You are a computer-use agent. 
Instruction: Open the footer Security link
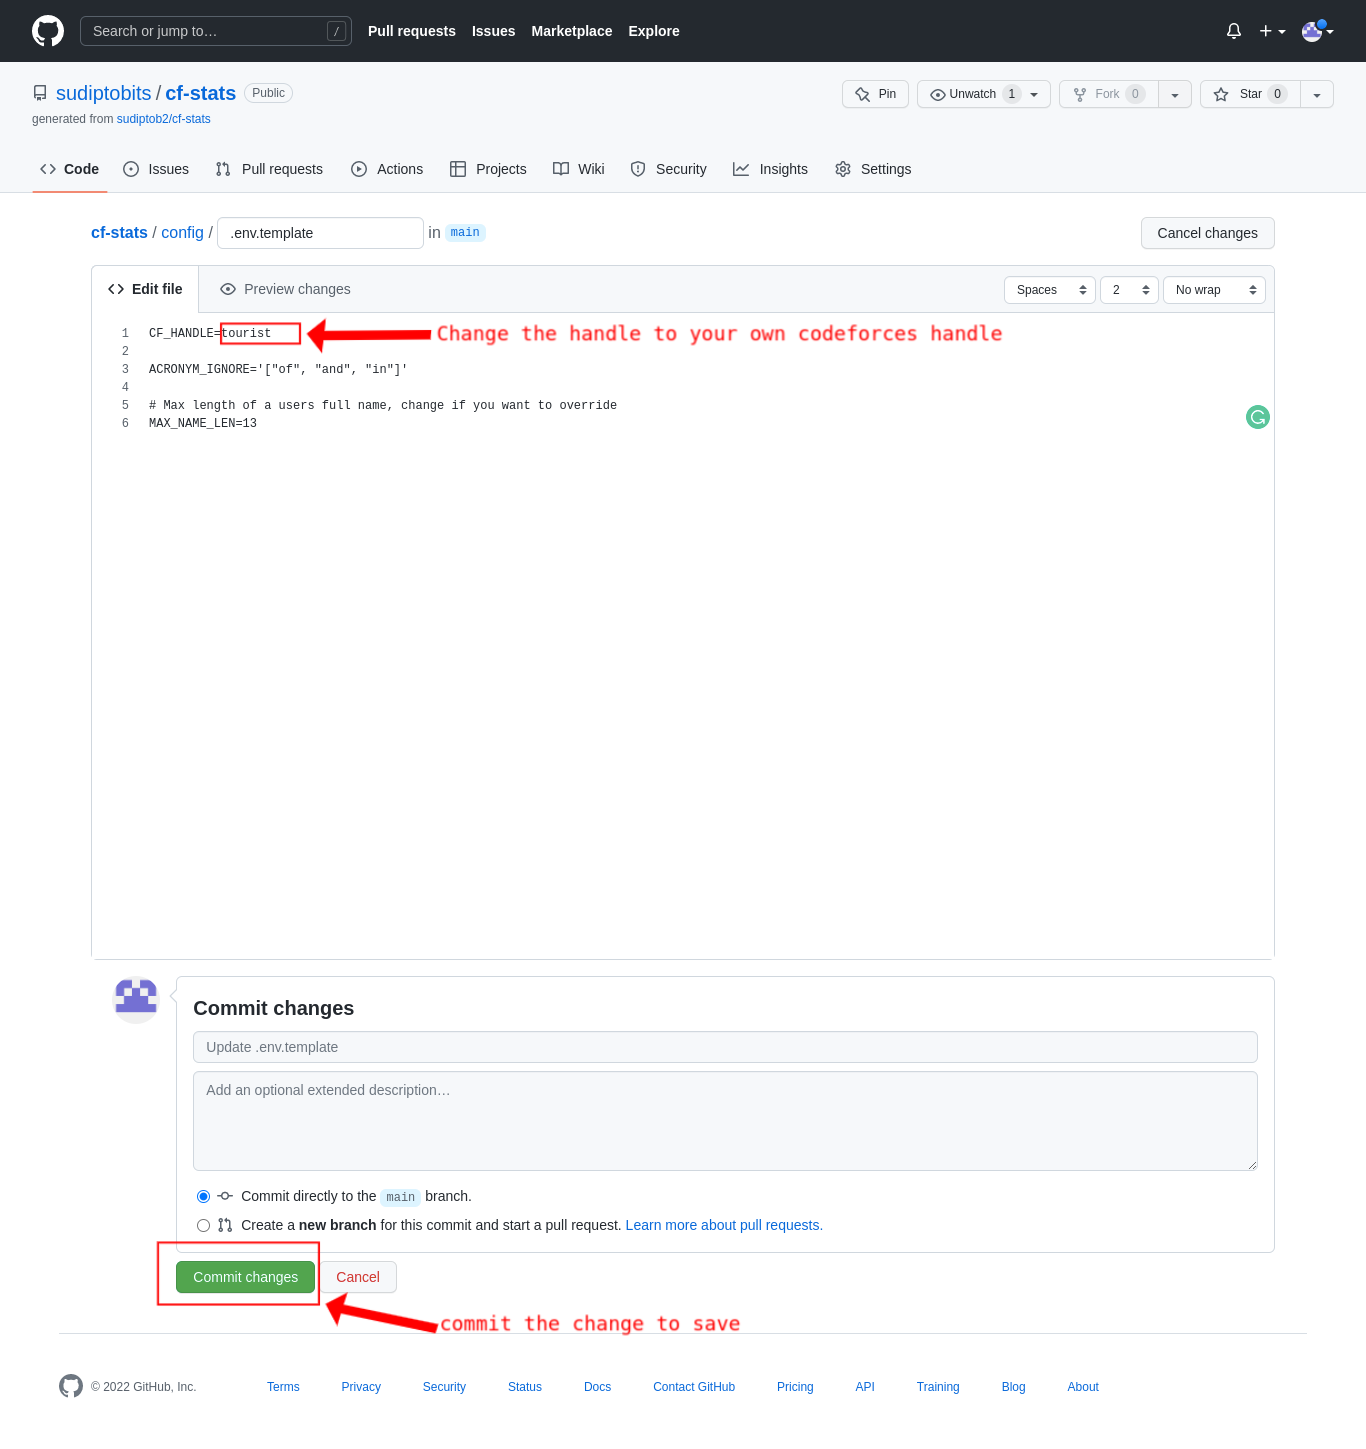[x=444, y=1387]
